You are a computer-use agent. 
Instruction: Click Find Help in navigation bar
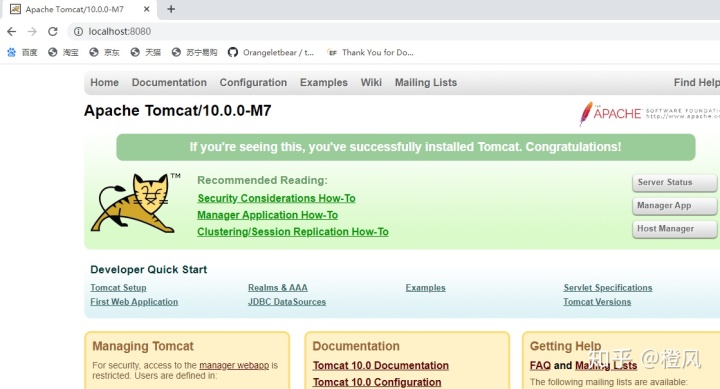point(697,82)
